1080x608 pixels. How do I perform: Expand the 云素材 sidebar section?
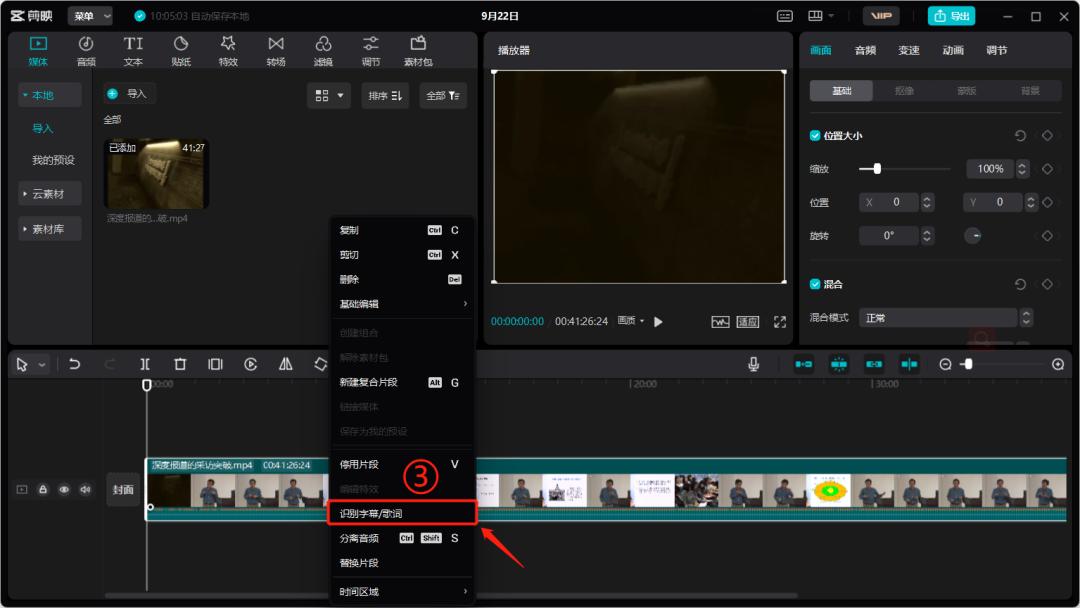click(x=49, y=193)
